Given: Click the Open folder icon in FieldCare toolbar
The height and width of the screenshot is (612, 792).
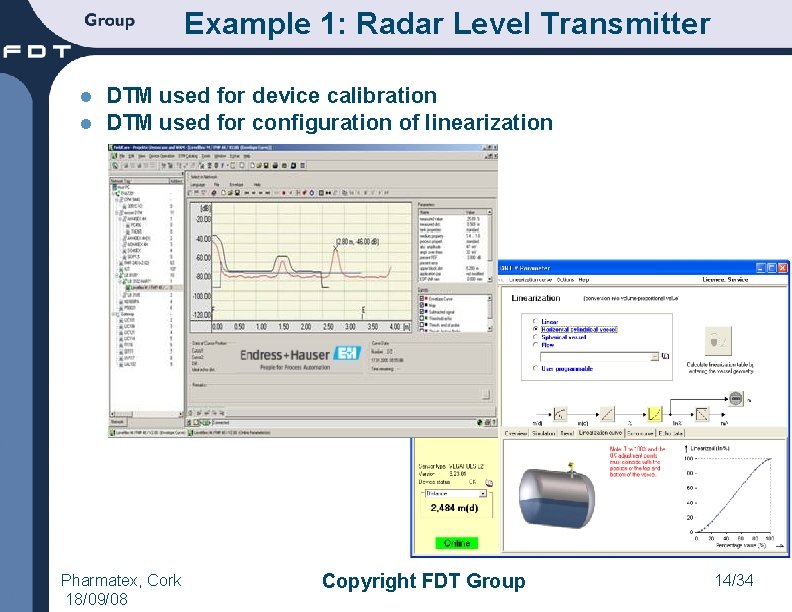Looking at the screenshot, I should tap(259, 165).
